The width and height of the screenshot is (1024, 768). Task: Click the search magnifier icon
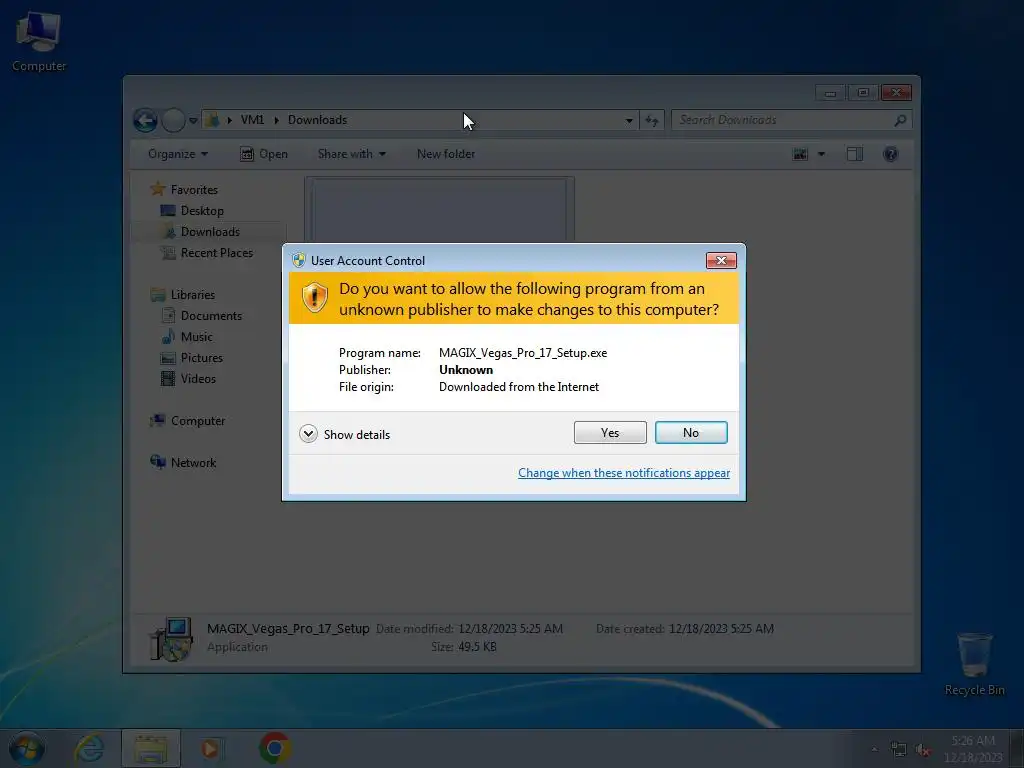click(x=900, y=120)
